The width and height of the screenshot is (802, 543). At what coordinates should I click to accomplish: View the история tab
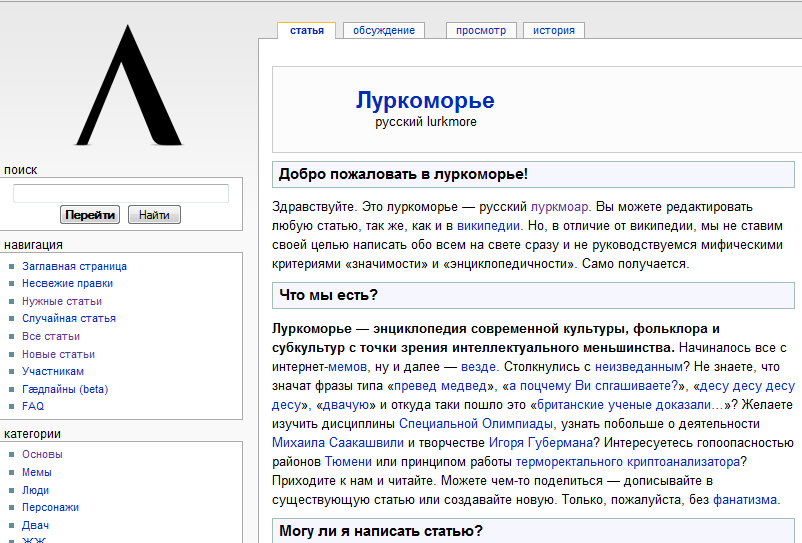553,31
